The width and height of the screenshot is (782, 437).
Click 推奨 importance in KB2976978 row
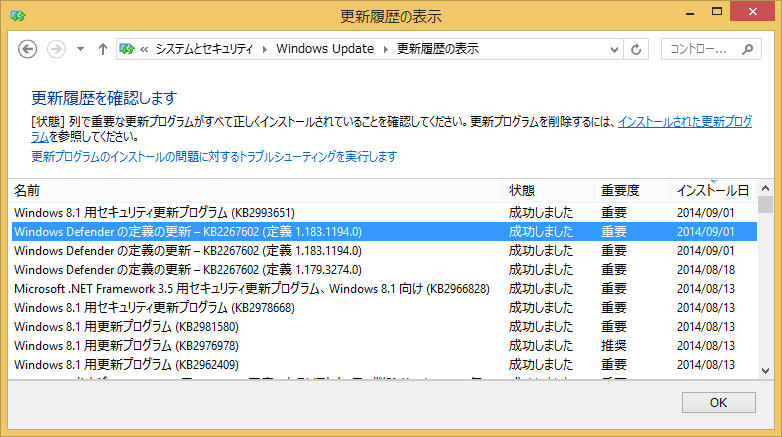[x=613, y=345]
